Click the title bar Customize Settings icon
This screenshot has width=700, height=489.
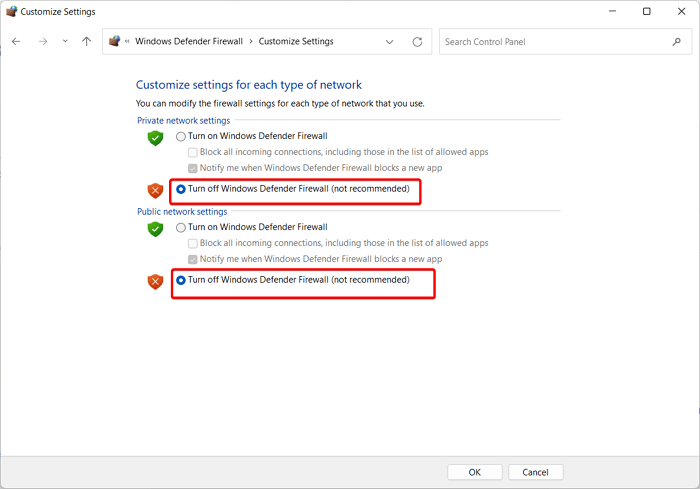(11, 11)
